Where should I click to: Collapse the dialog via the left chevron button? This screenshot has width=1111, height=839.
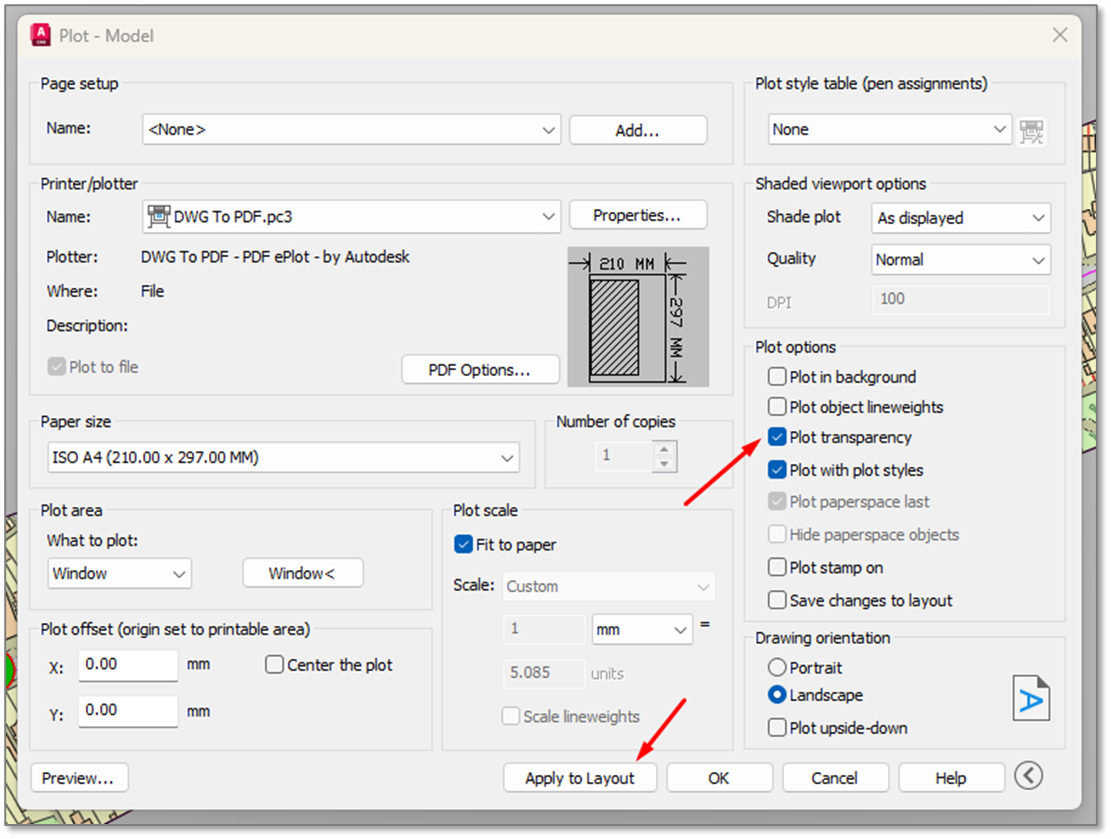[x=1028, y=775]
